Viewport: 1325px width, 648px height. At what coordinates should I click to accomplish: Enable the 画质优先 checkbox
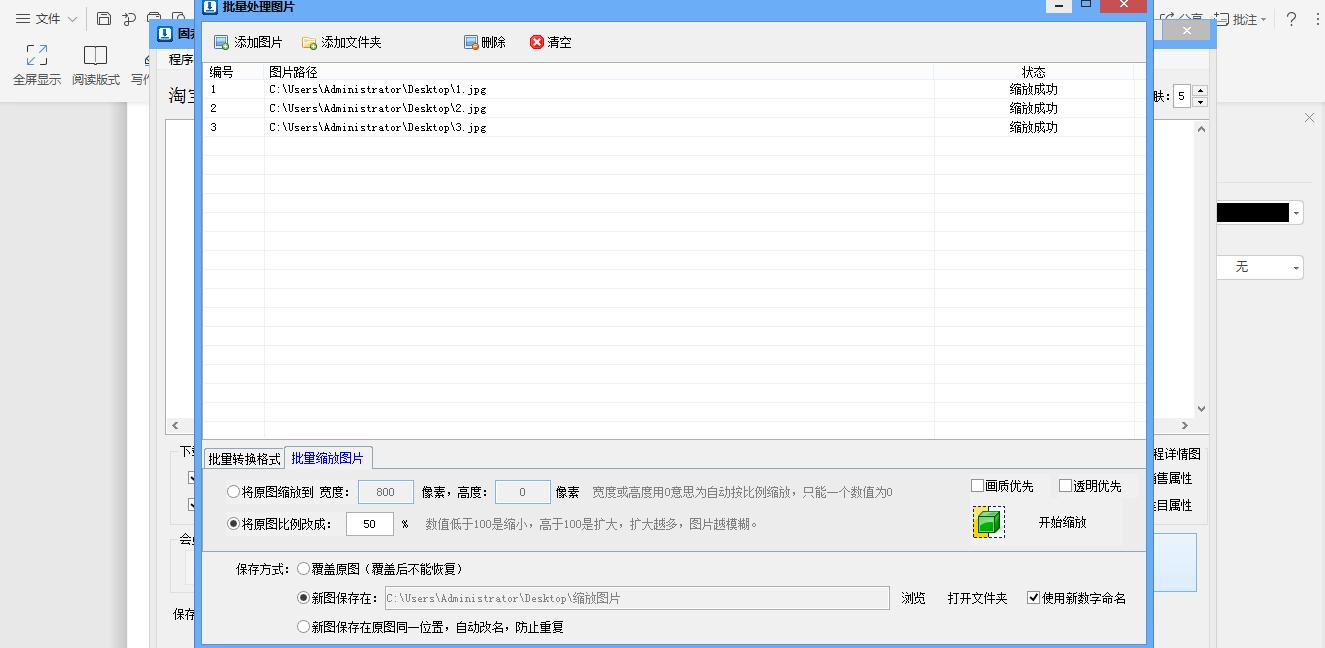(x=975, y=485)
